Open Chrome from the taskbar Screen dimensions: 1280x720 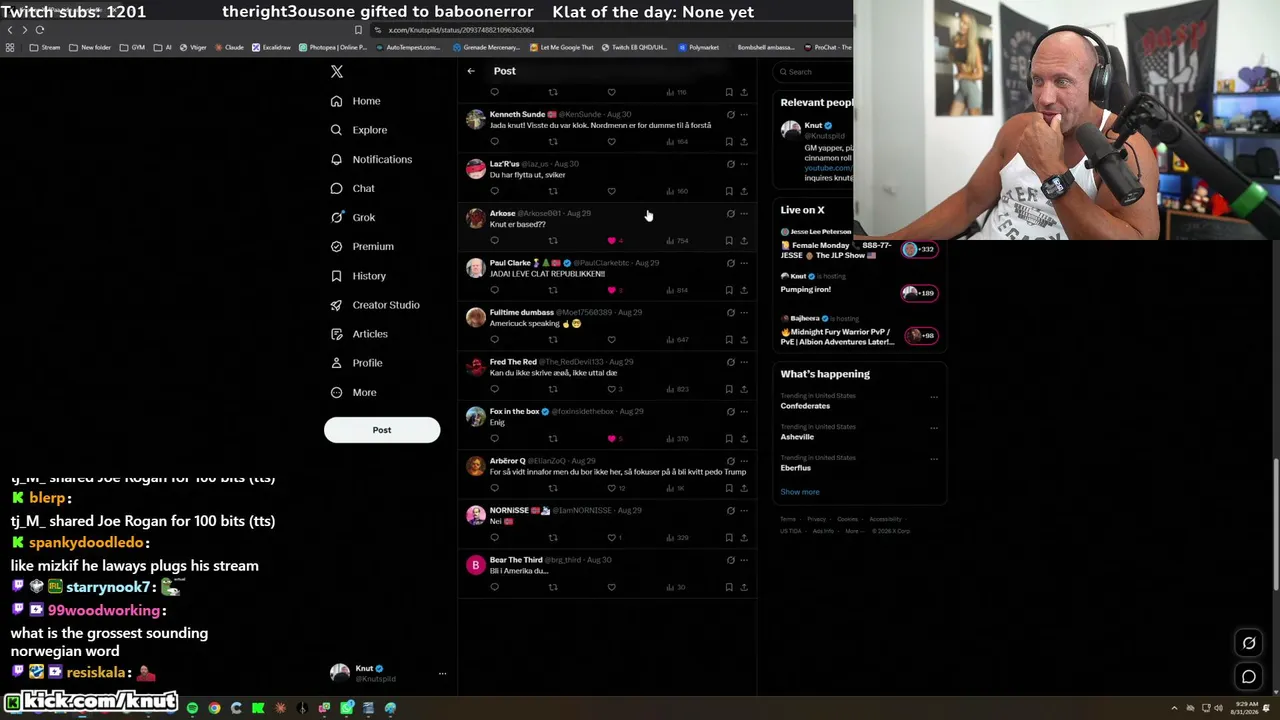point(214,708)
